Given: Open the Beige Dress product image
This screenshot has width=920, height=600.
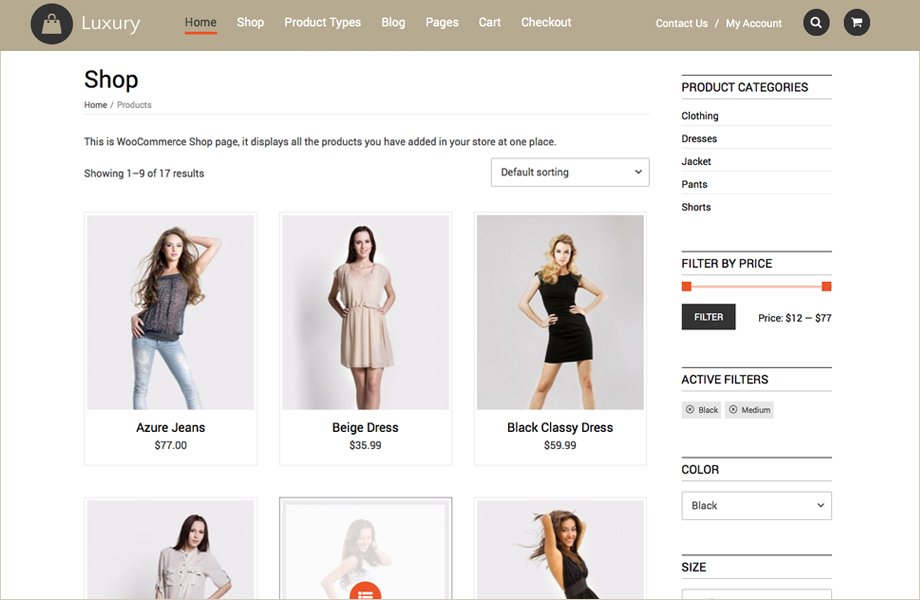Looking at the screenshot, I should coord(366,312).
